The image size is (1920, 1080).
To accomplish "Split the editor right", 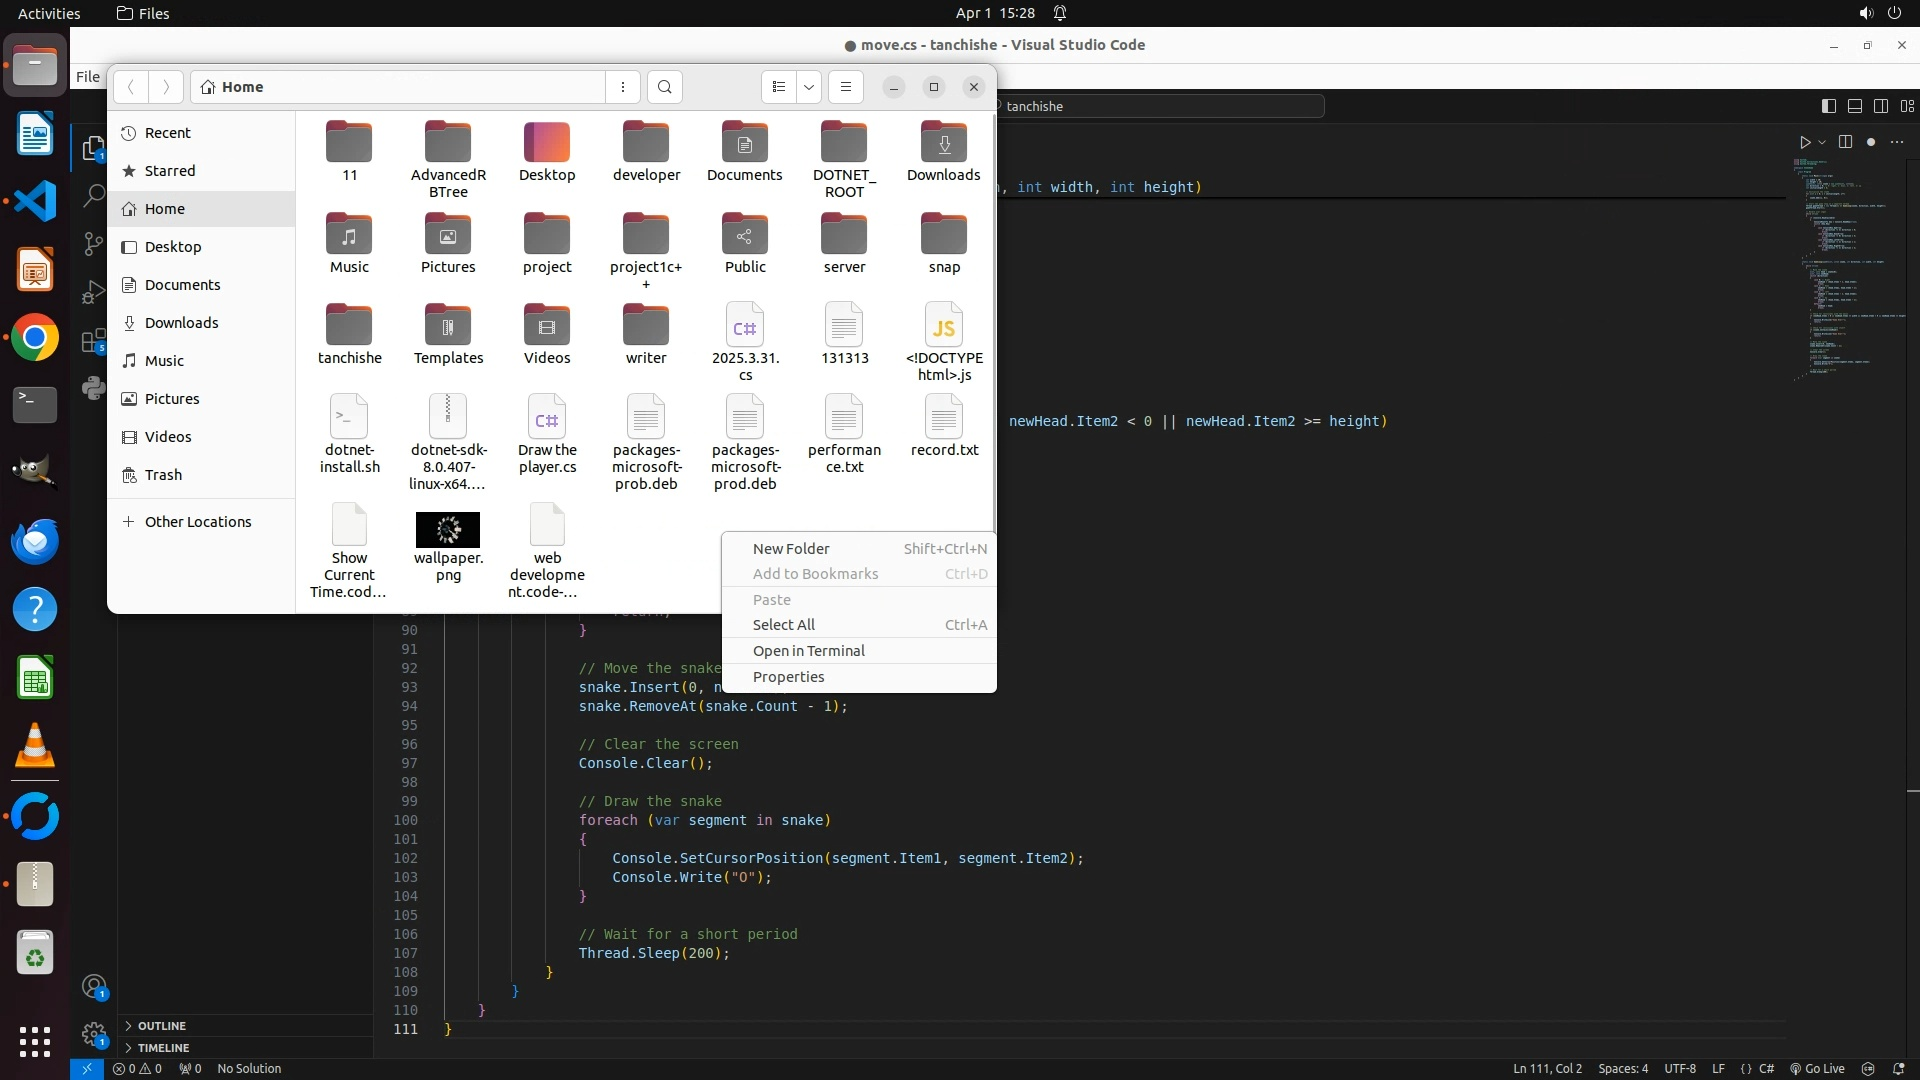I will [1845, 142].
